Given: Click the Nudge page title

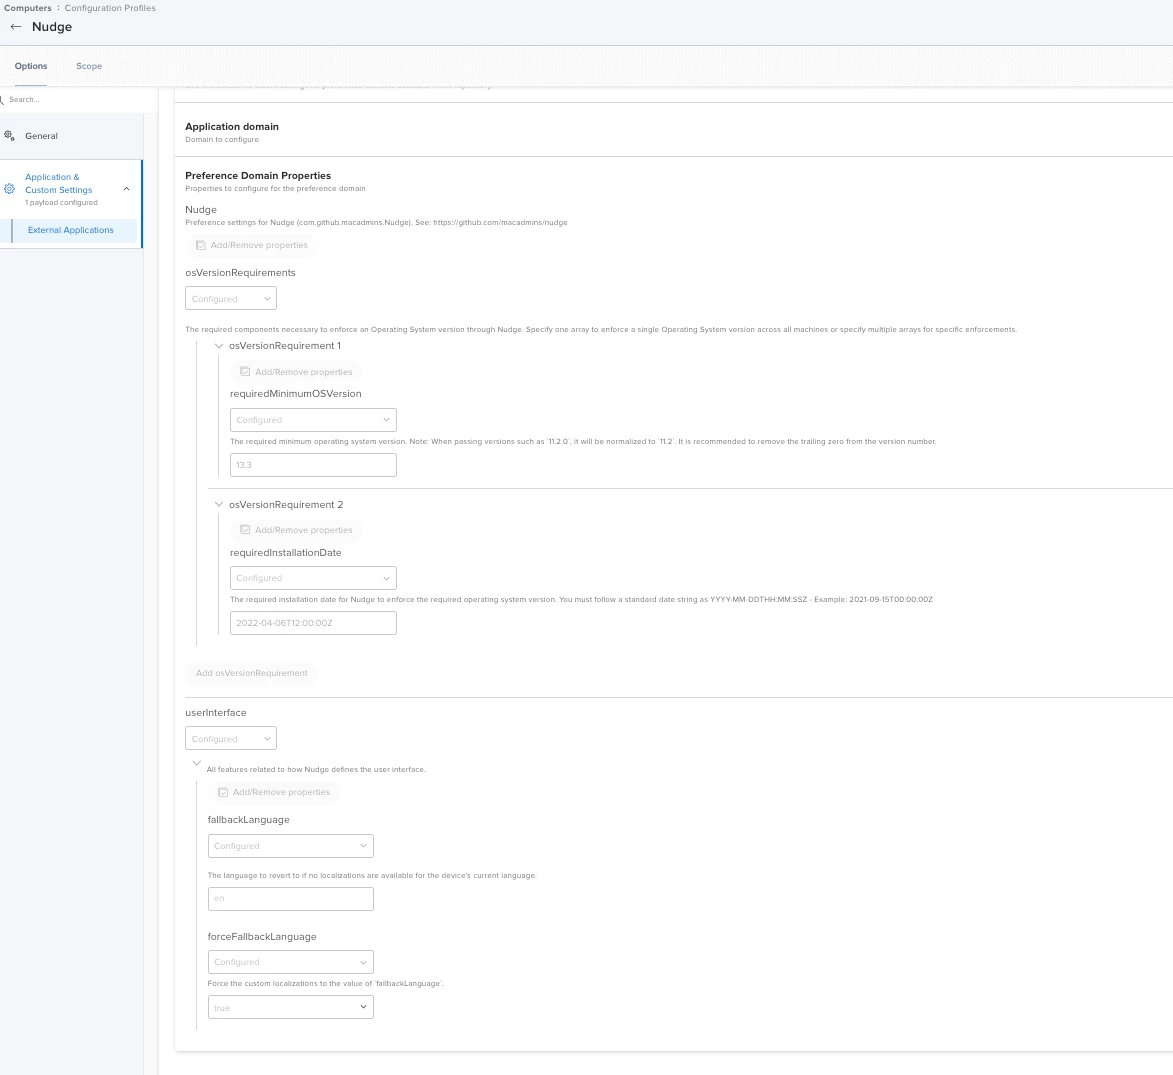Looking at the screenshot, I should pyautogui.click(x=52, y=27).
